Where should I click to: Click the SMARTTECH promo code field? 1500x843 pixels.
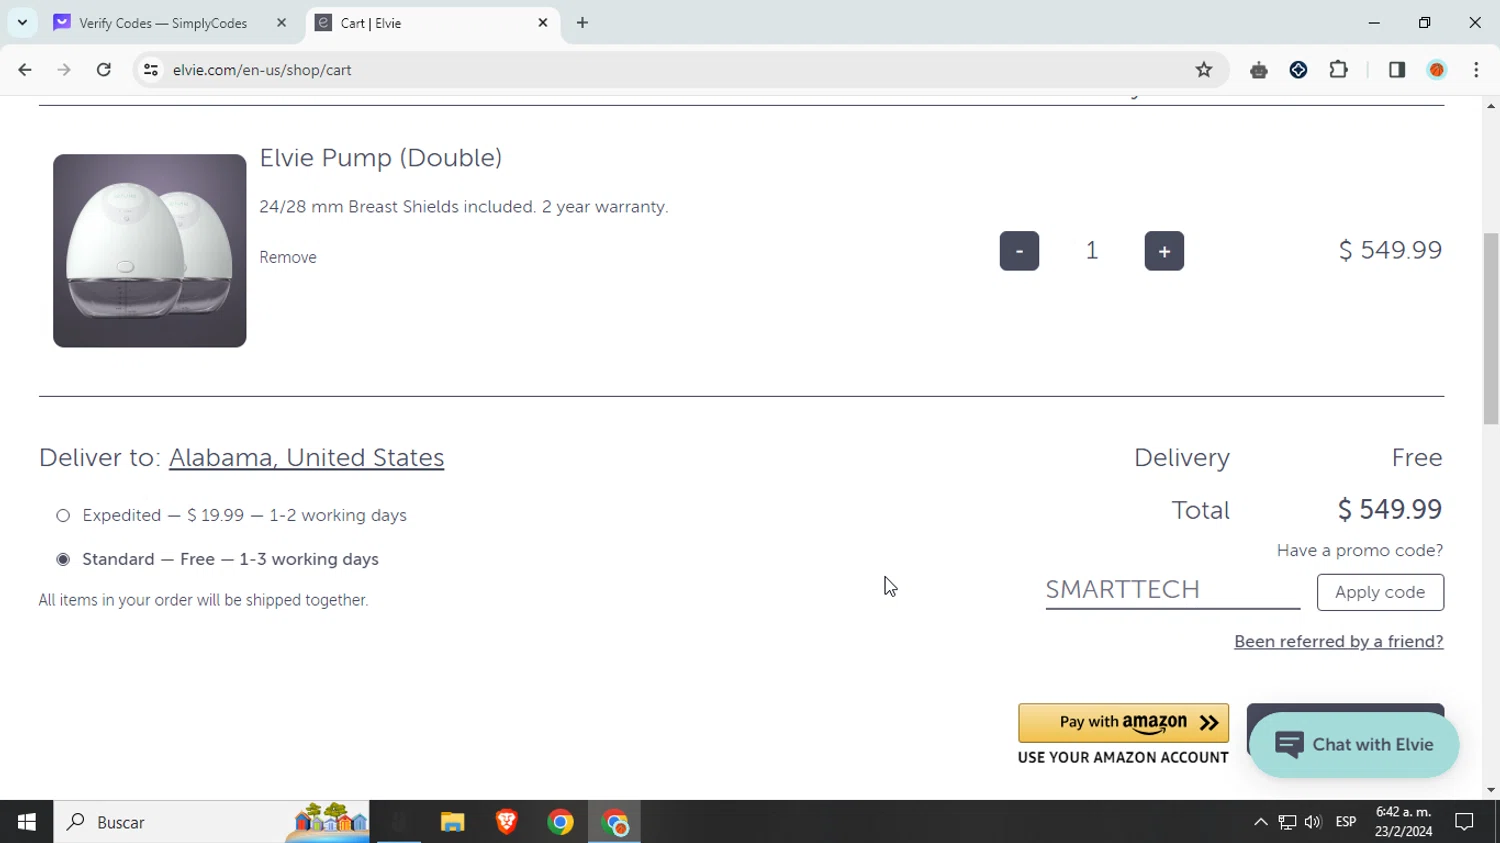point(1172,590)
